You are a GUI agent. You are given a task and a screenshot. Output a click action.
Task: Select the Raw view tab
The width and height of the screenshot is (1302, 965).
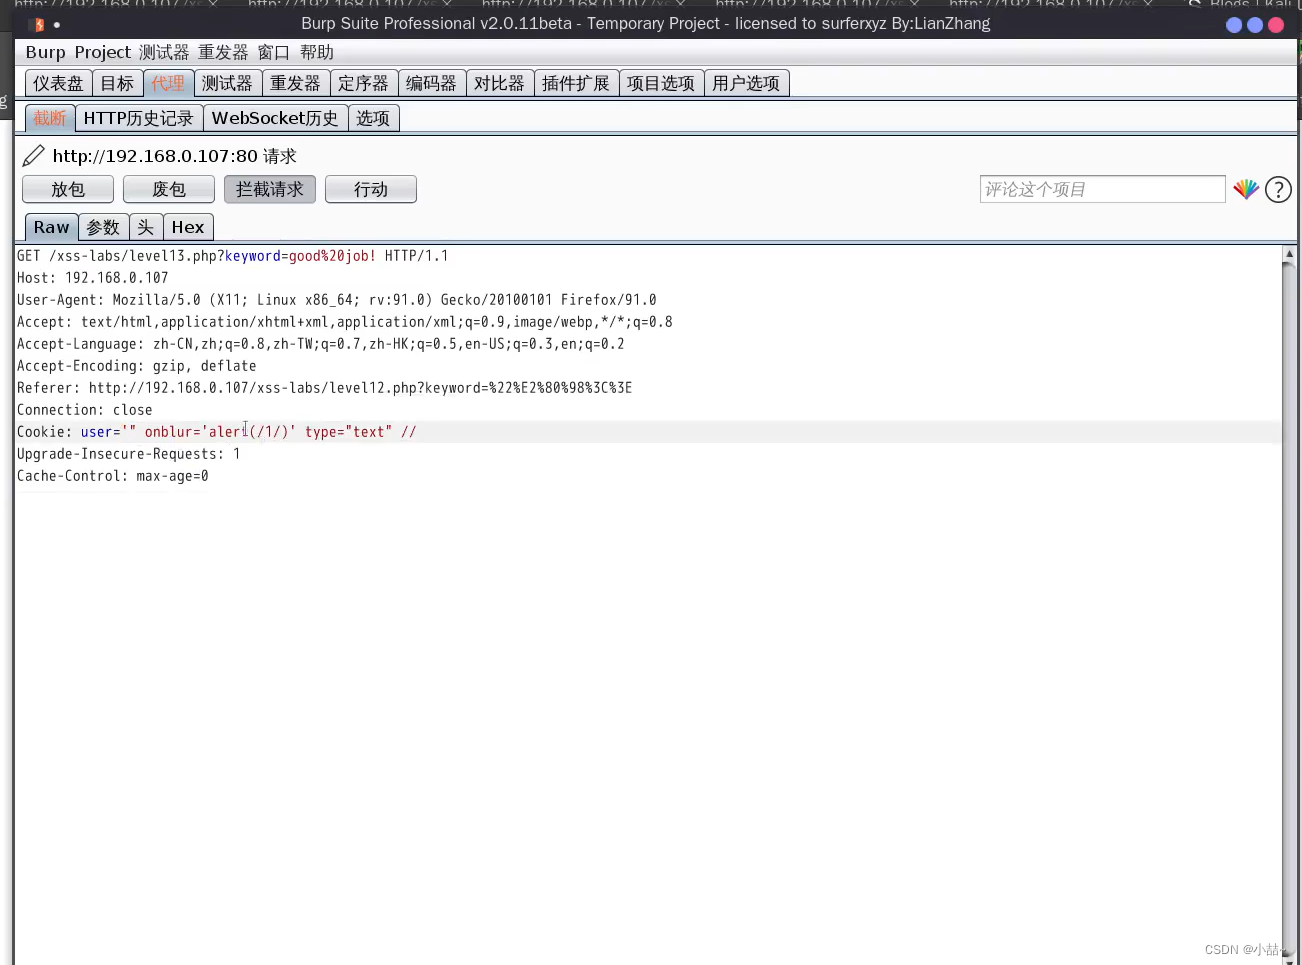[52, 227]
